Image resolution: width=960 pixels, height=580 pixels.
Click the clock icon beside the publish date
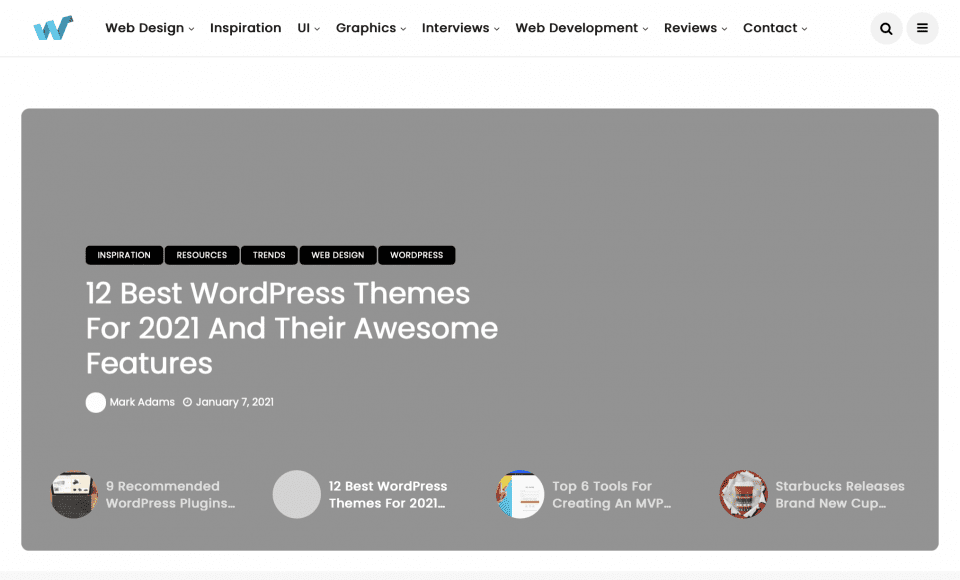[186, 402]
